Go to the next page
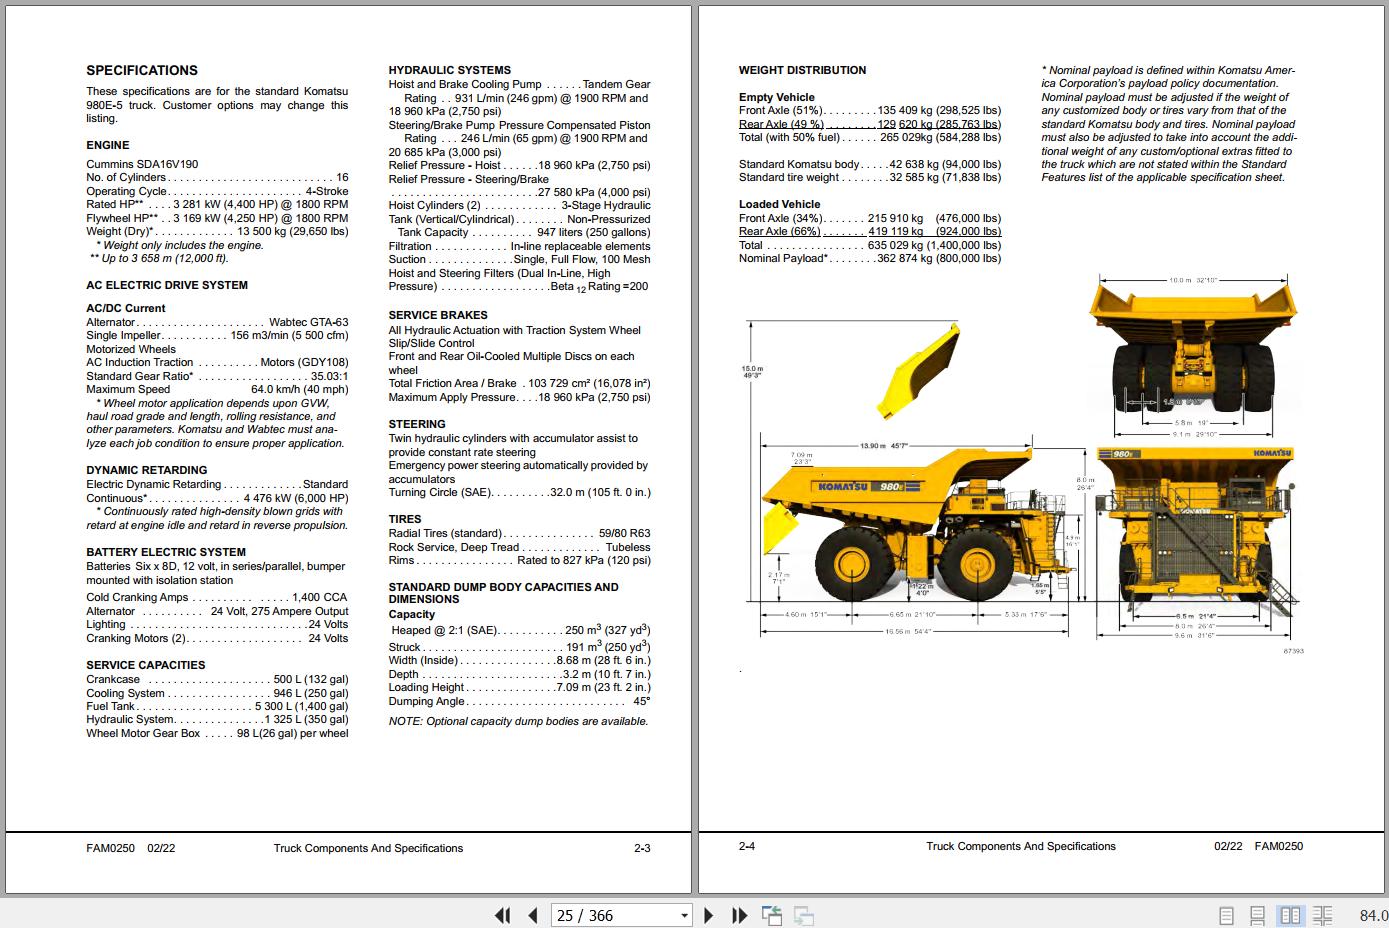1389x928 pixels. click(x=709, y=915)
